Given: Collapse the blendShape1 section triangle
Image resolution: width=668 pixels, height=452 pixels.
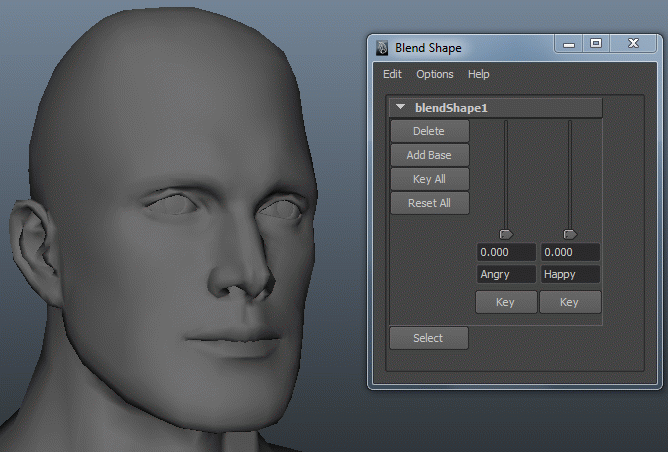Looking at the screenshot, I should (400, 107).
